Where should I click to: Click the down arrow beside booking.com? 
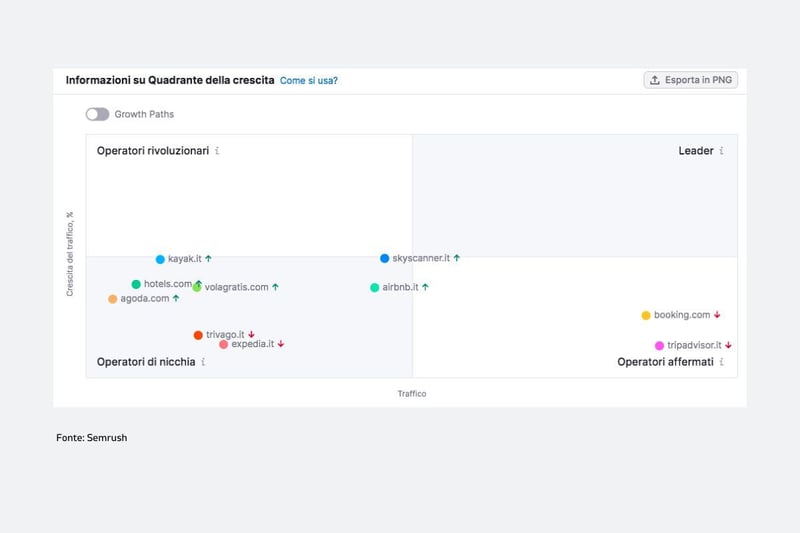pyautogui.click(x=717, y=315)
